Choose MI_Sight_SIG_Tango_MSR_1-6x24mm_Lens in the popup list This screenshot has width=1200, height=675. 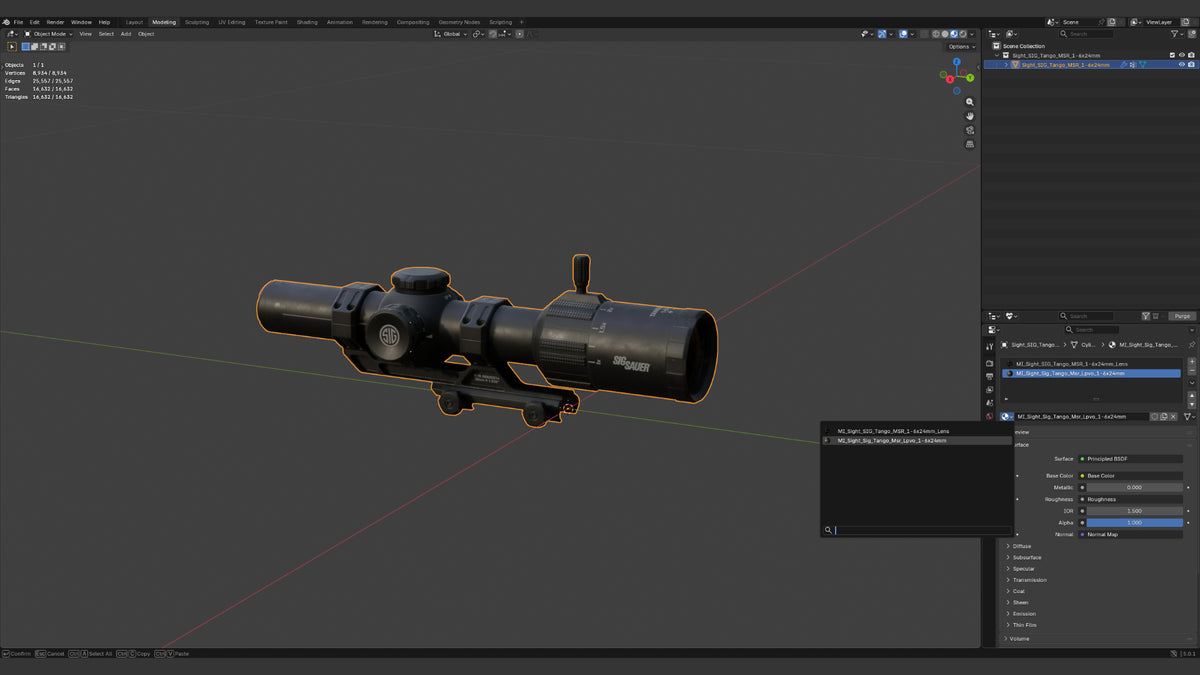click(916, 431)
